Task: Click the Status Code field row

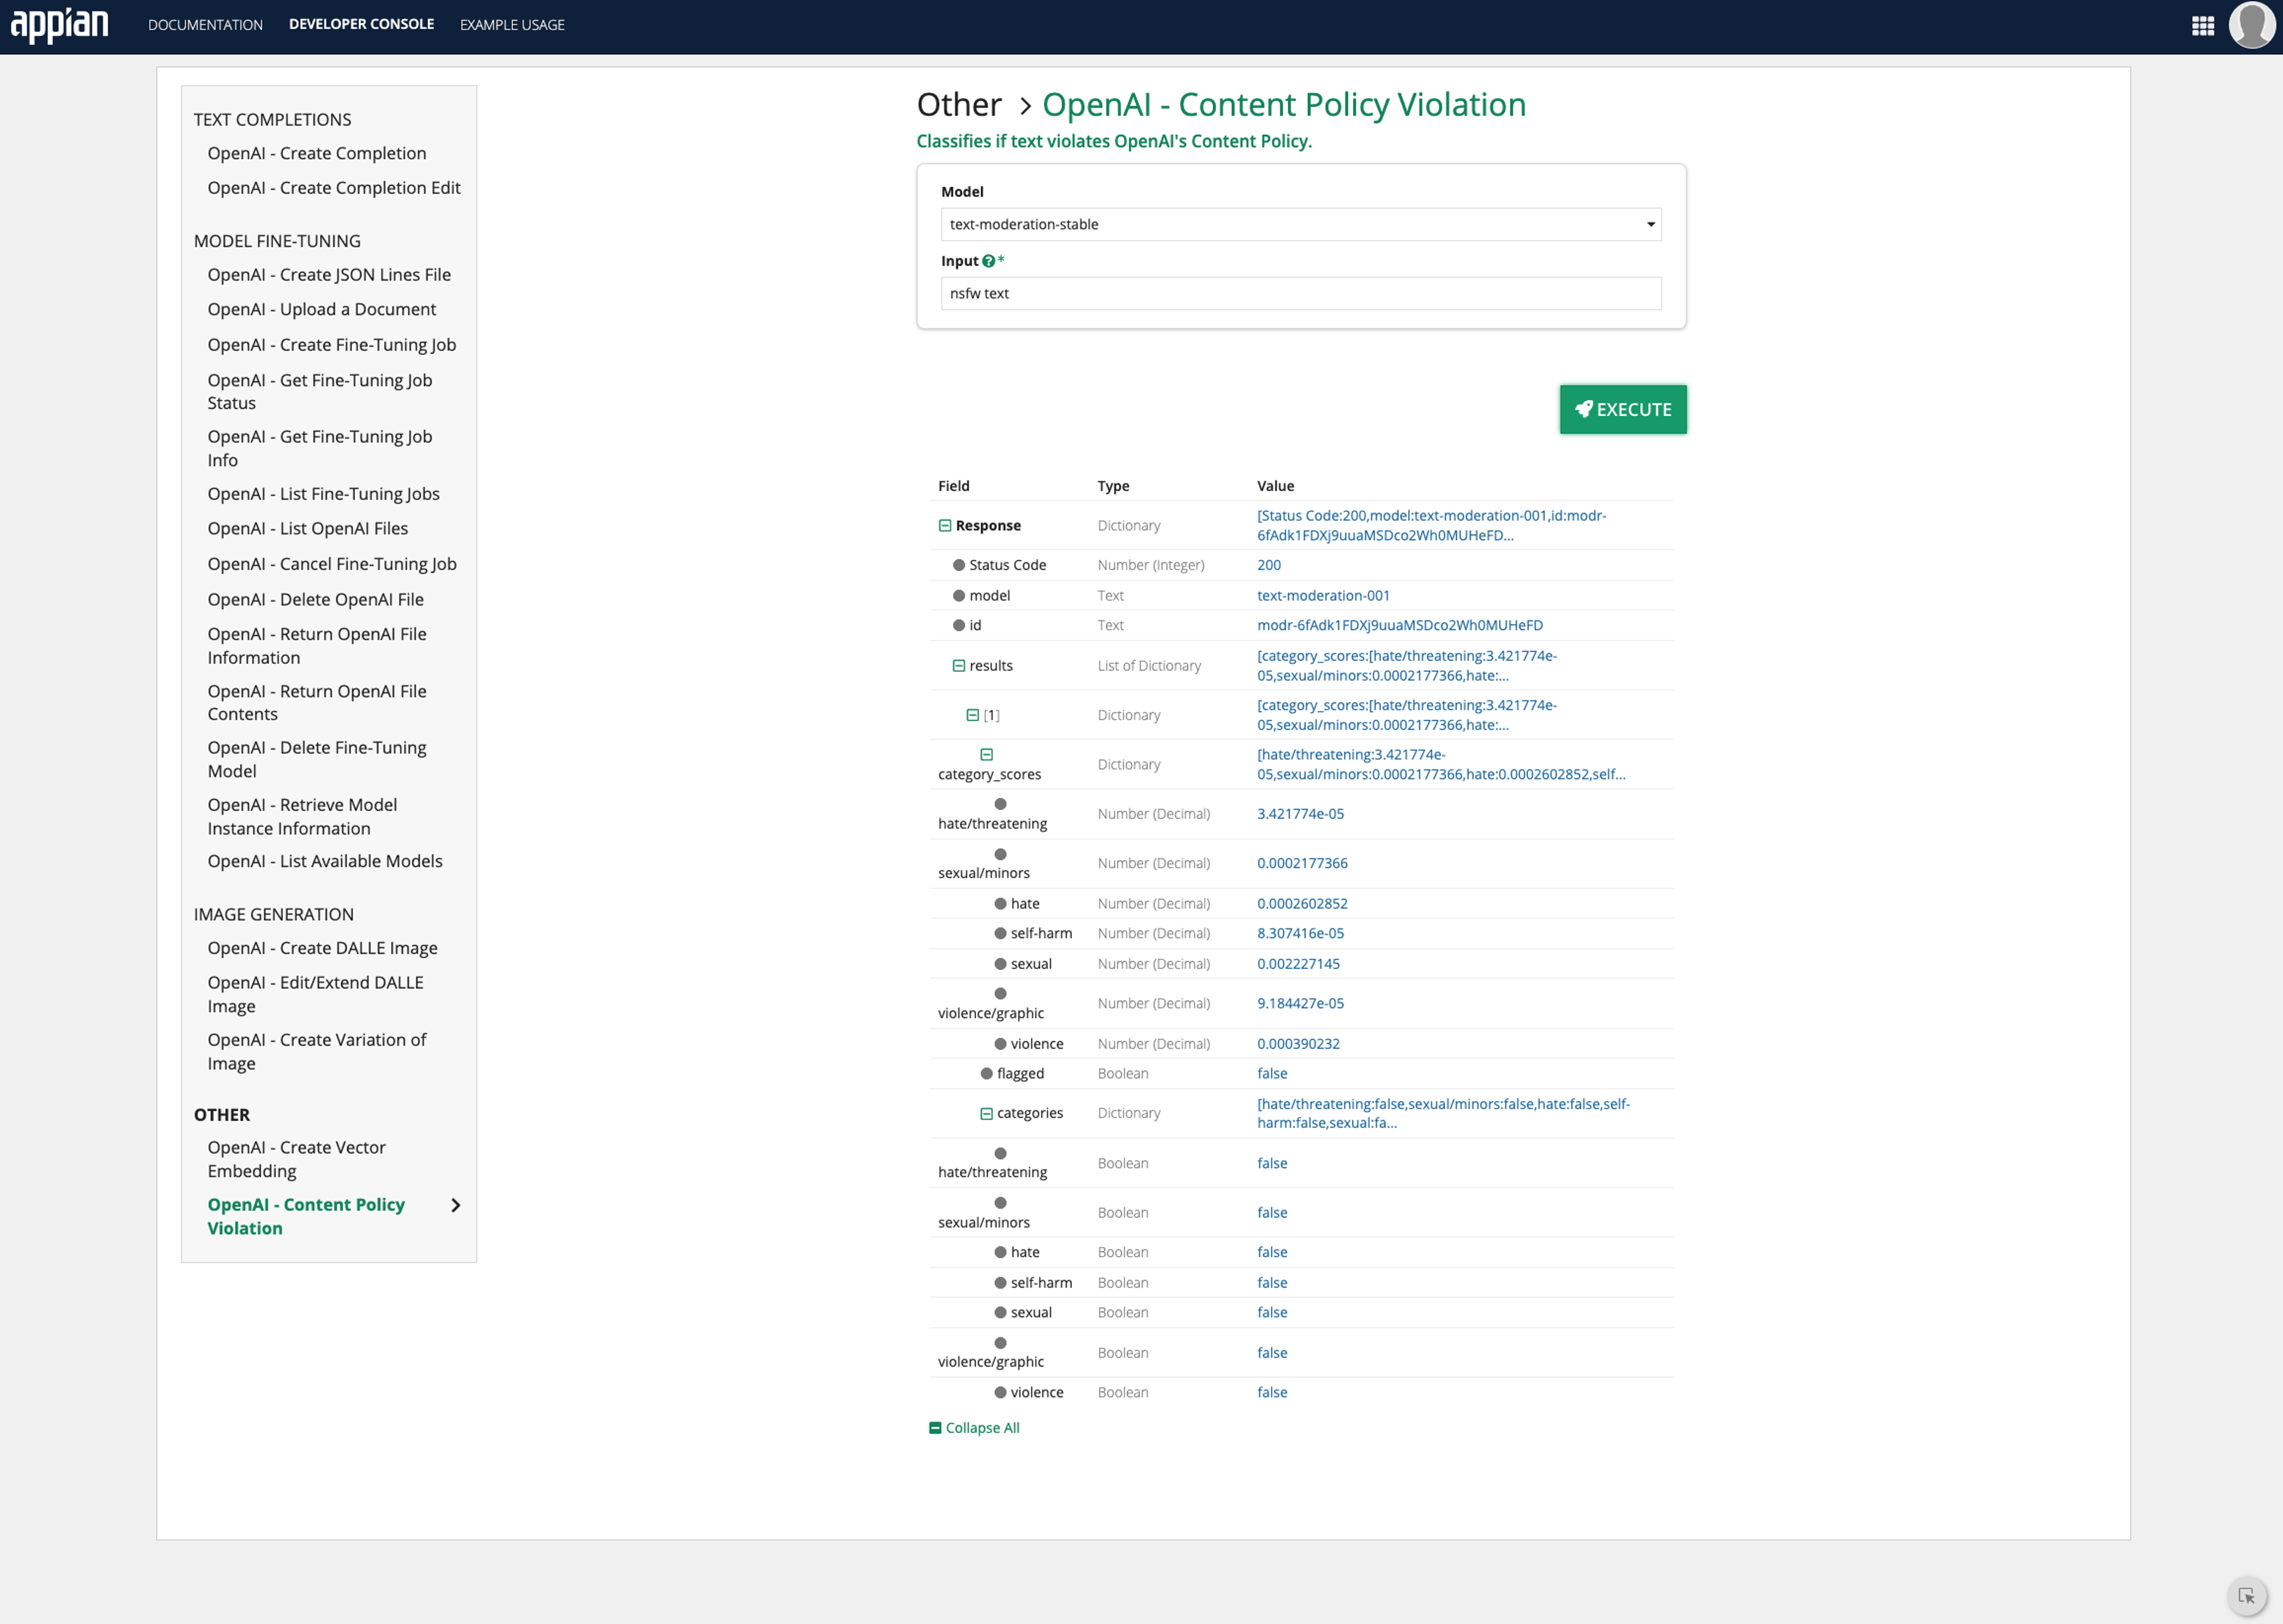Action: (1301, 566)
